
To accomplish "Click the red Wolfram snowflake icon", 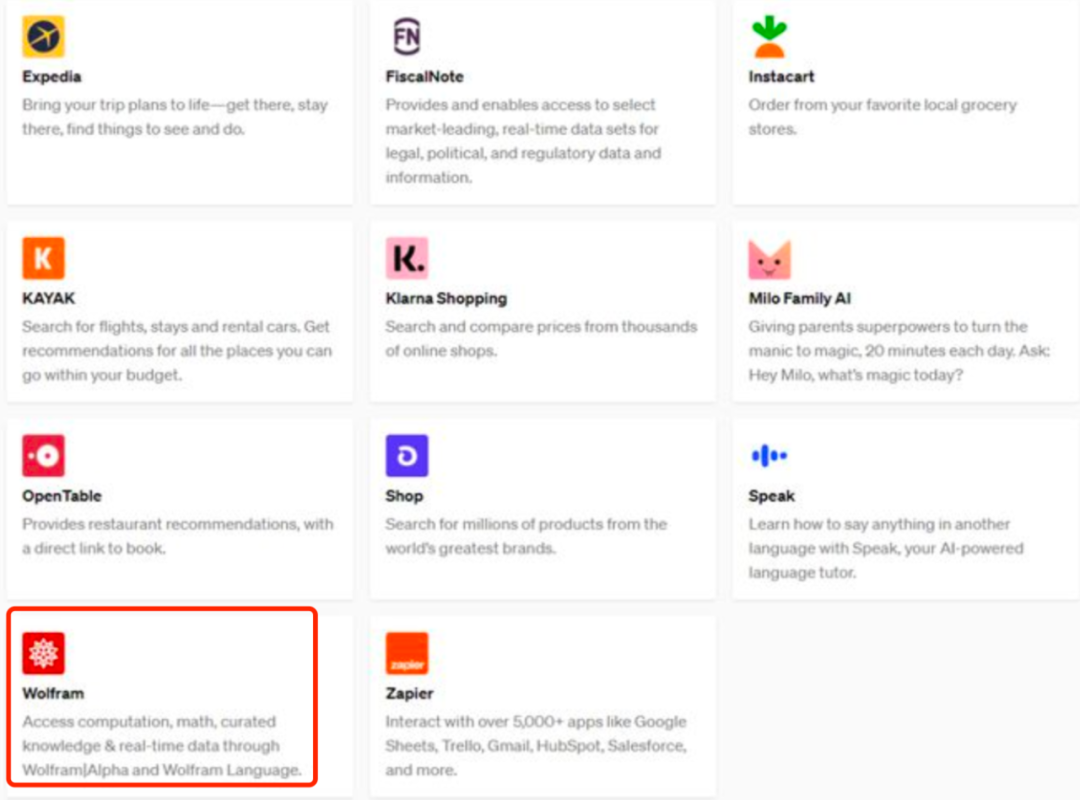I will 43,653.
